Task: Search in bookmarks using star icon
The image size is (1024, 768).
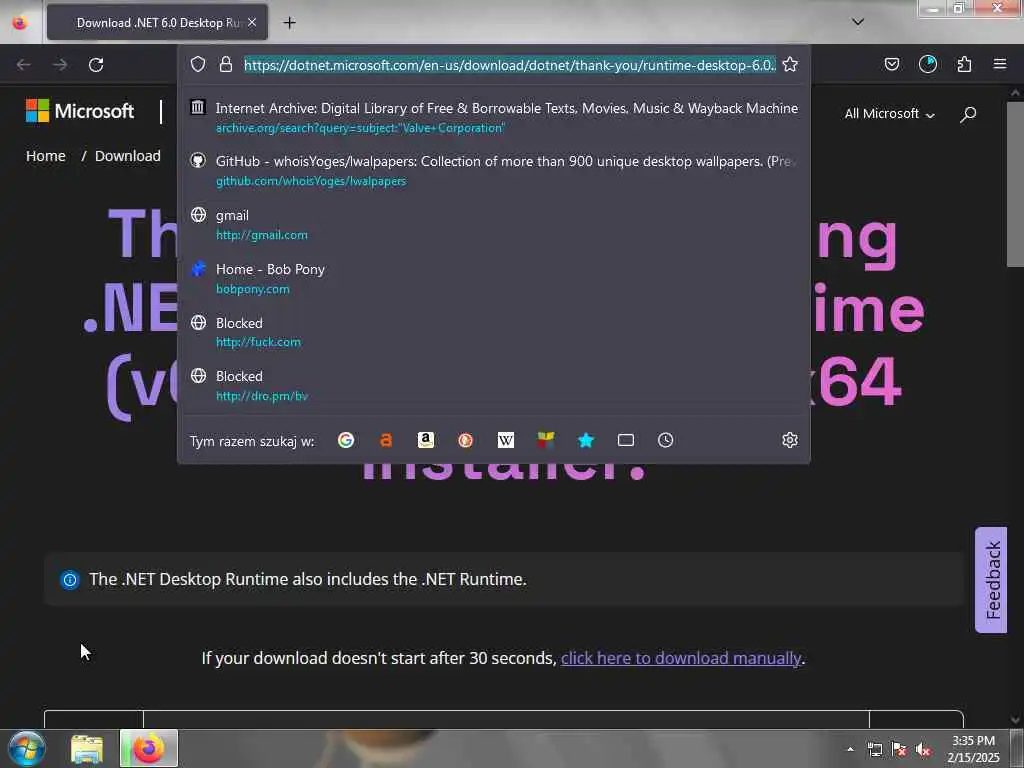Action: pos(586,440)
